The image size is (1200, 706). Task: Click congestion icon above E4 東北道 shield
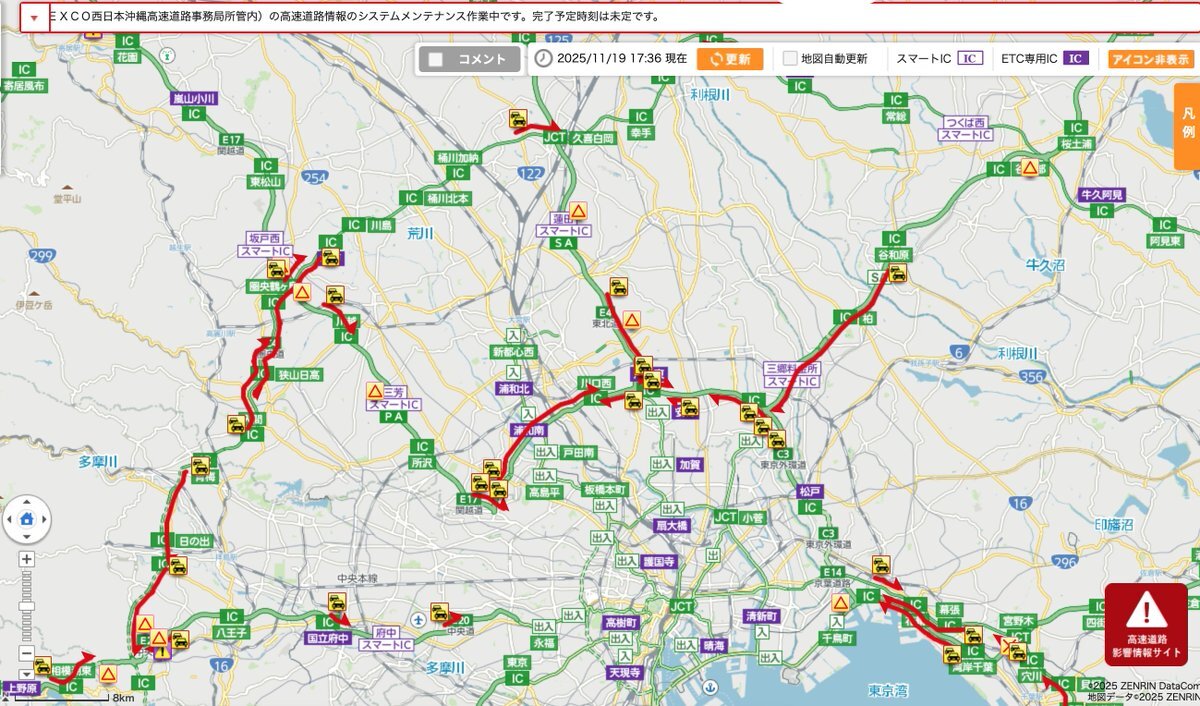(619, 288)
